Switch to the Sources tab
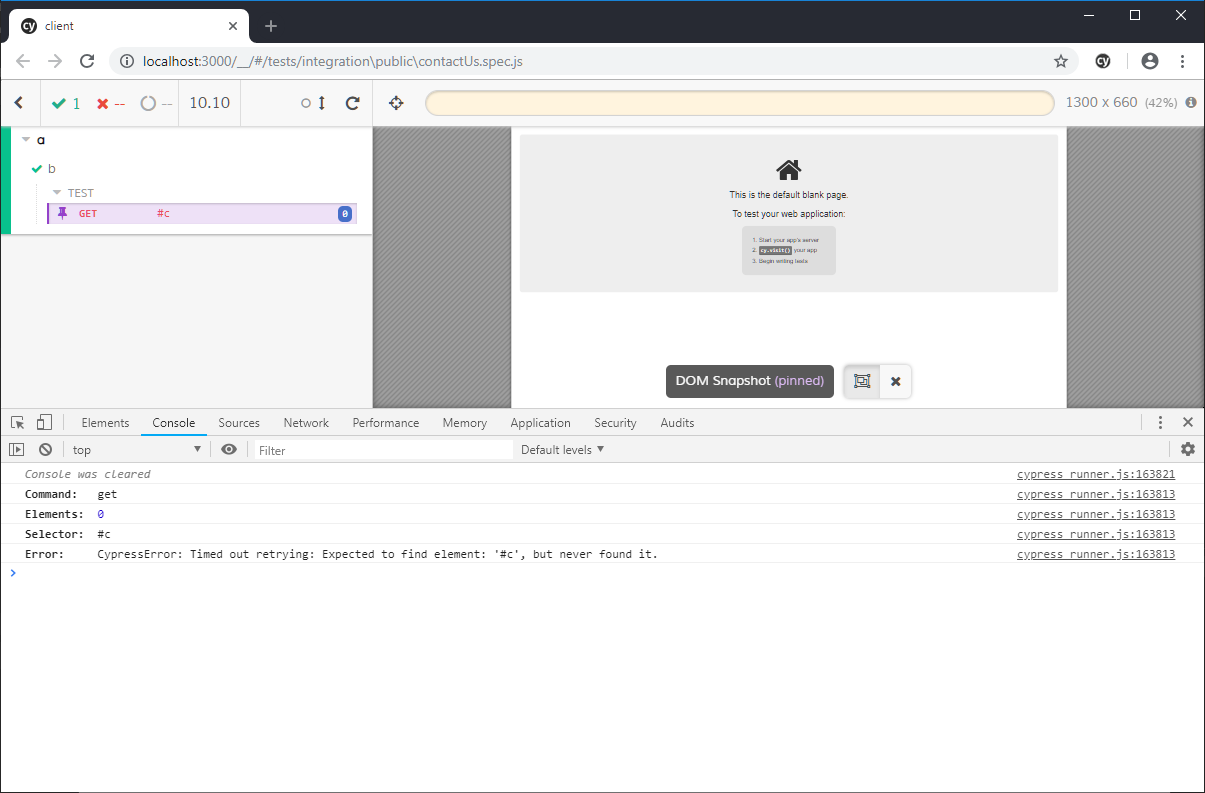 pos(239,423)
